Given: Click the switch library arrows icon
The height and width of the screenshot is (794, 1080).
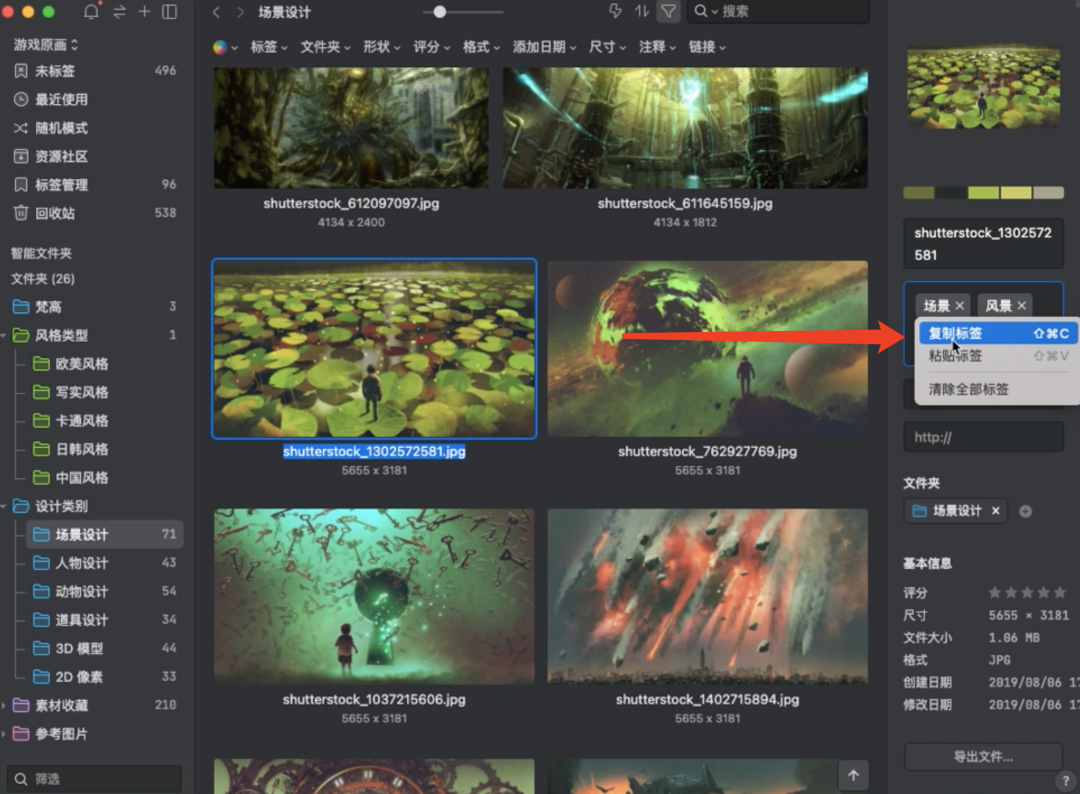Looking at the screenshot, I should click(119, 12).
